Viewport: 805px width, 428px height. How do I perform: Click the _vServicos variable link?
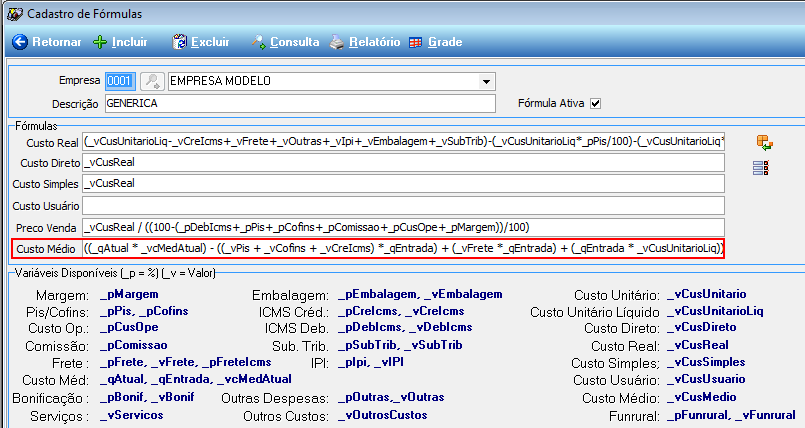point(131,415)
